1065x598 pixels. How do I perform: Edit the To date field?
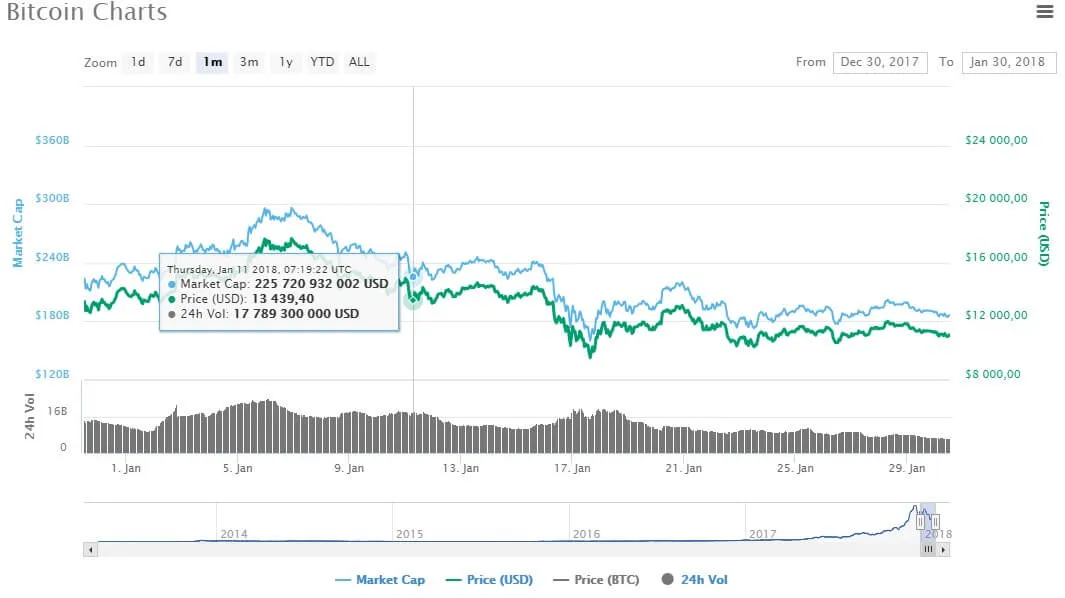[x=1009, y=62]
